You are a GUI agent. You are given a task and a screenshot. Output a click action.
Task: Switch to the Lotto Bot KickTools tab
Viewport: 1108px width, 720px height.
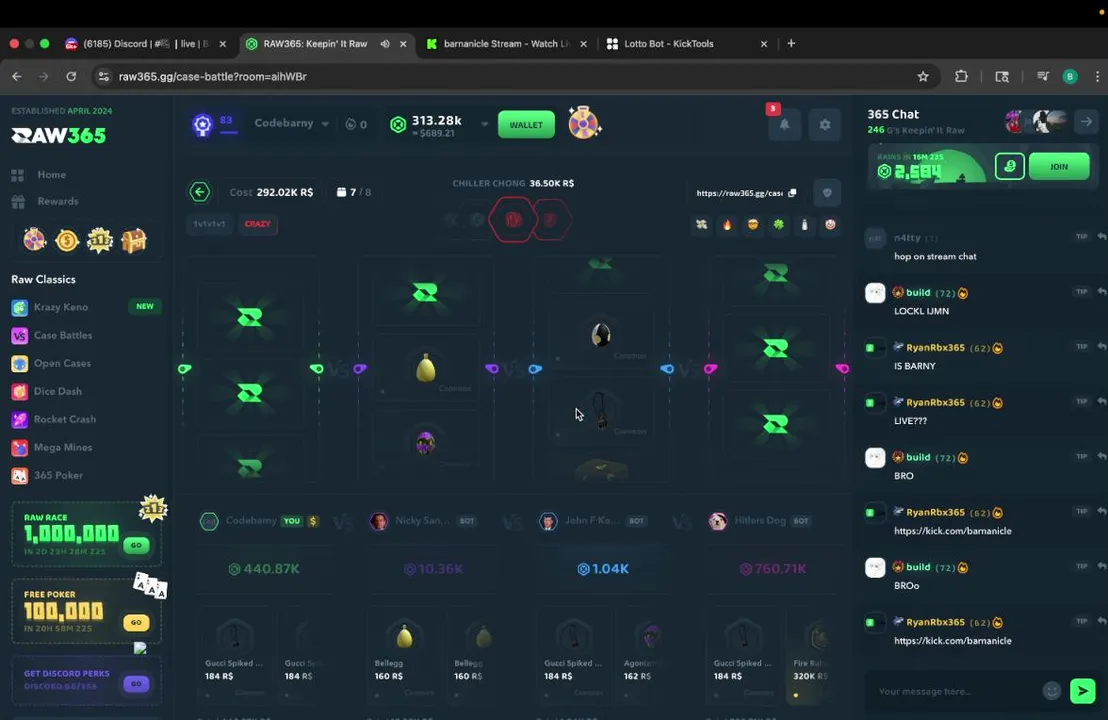coord(687,44)
